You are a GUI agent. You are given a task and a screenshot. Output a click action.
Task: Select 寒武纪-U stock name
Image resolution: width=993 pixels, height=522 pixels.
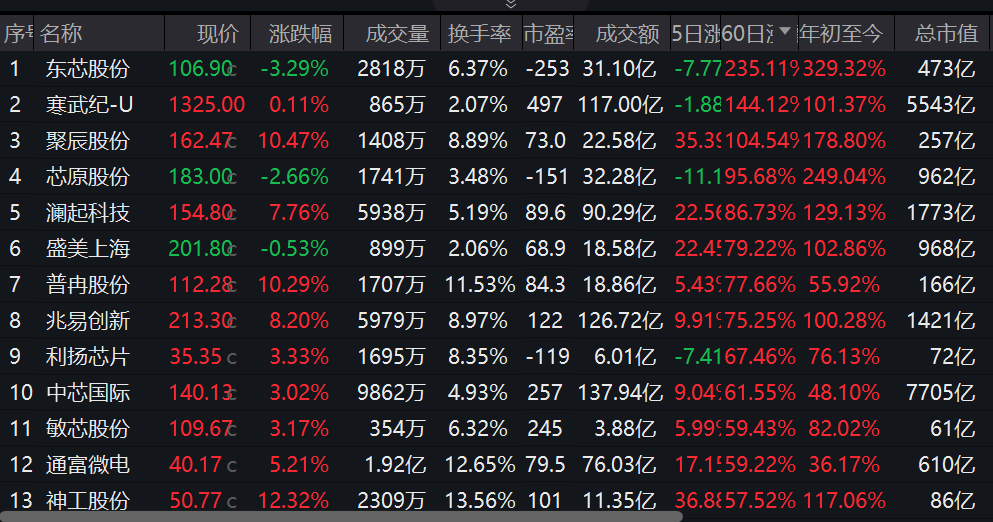coord(90,105)
